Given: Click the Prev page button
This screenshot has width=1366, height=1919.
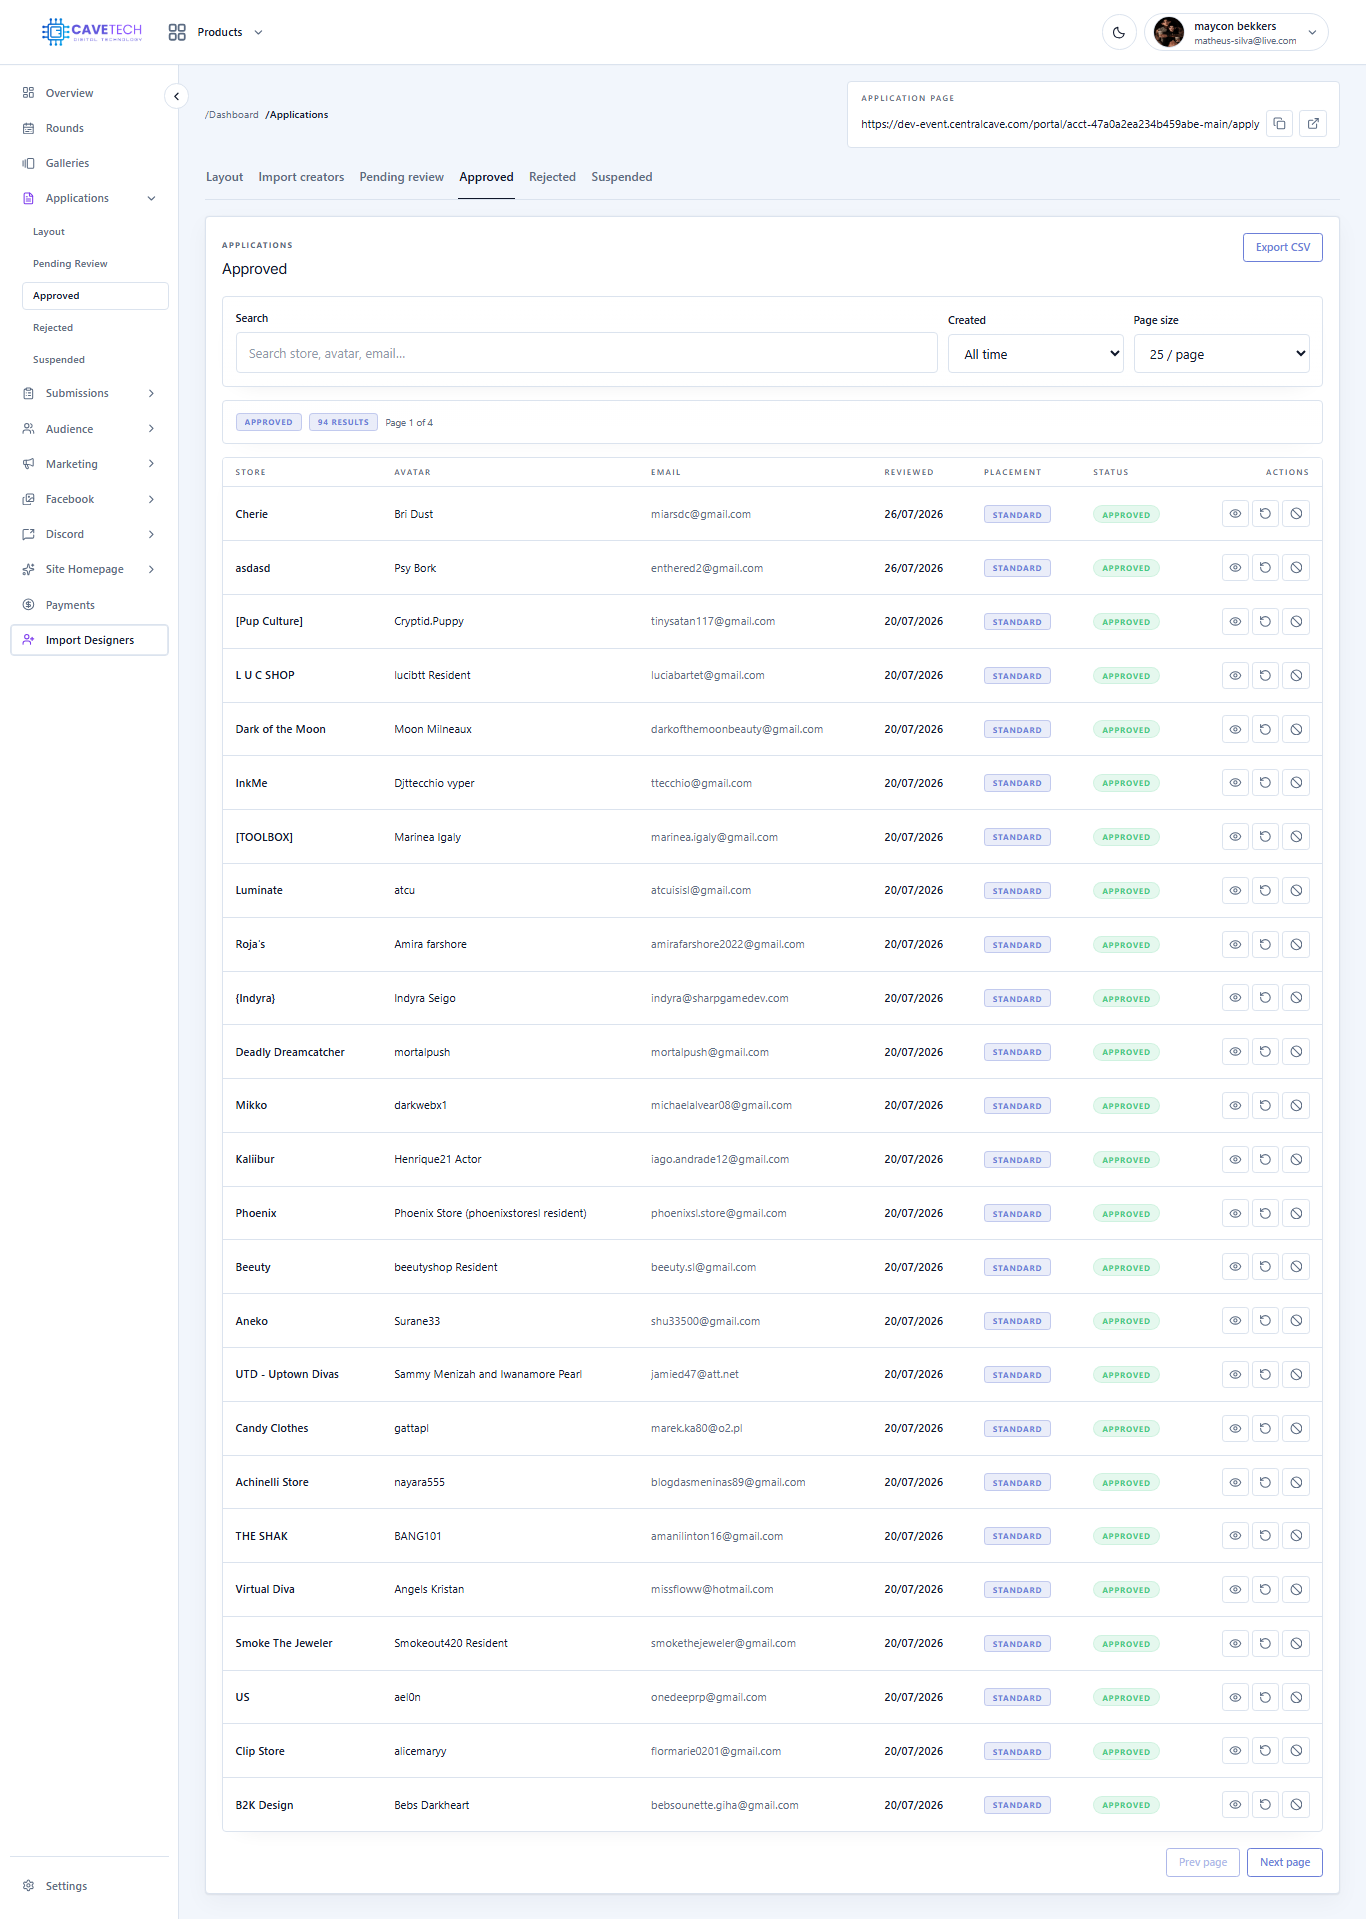Looking at the screenshot, I should click(x=1202, y=1862).
